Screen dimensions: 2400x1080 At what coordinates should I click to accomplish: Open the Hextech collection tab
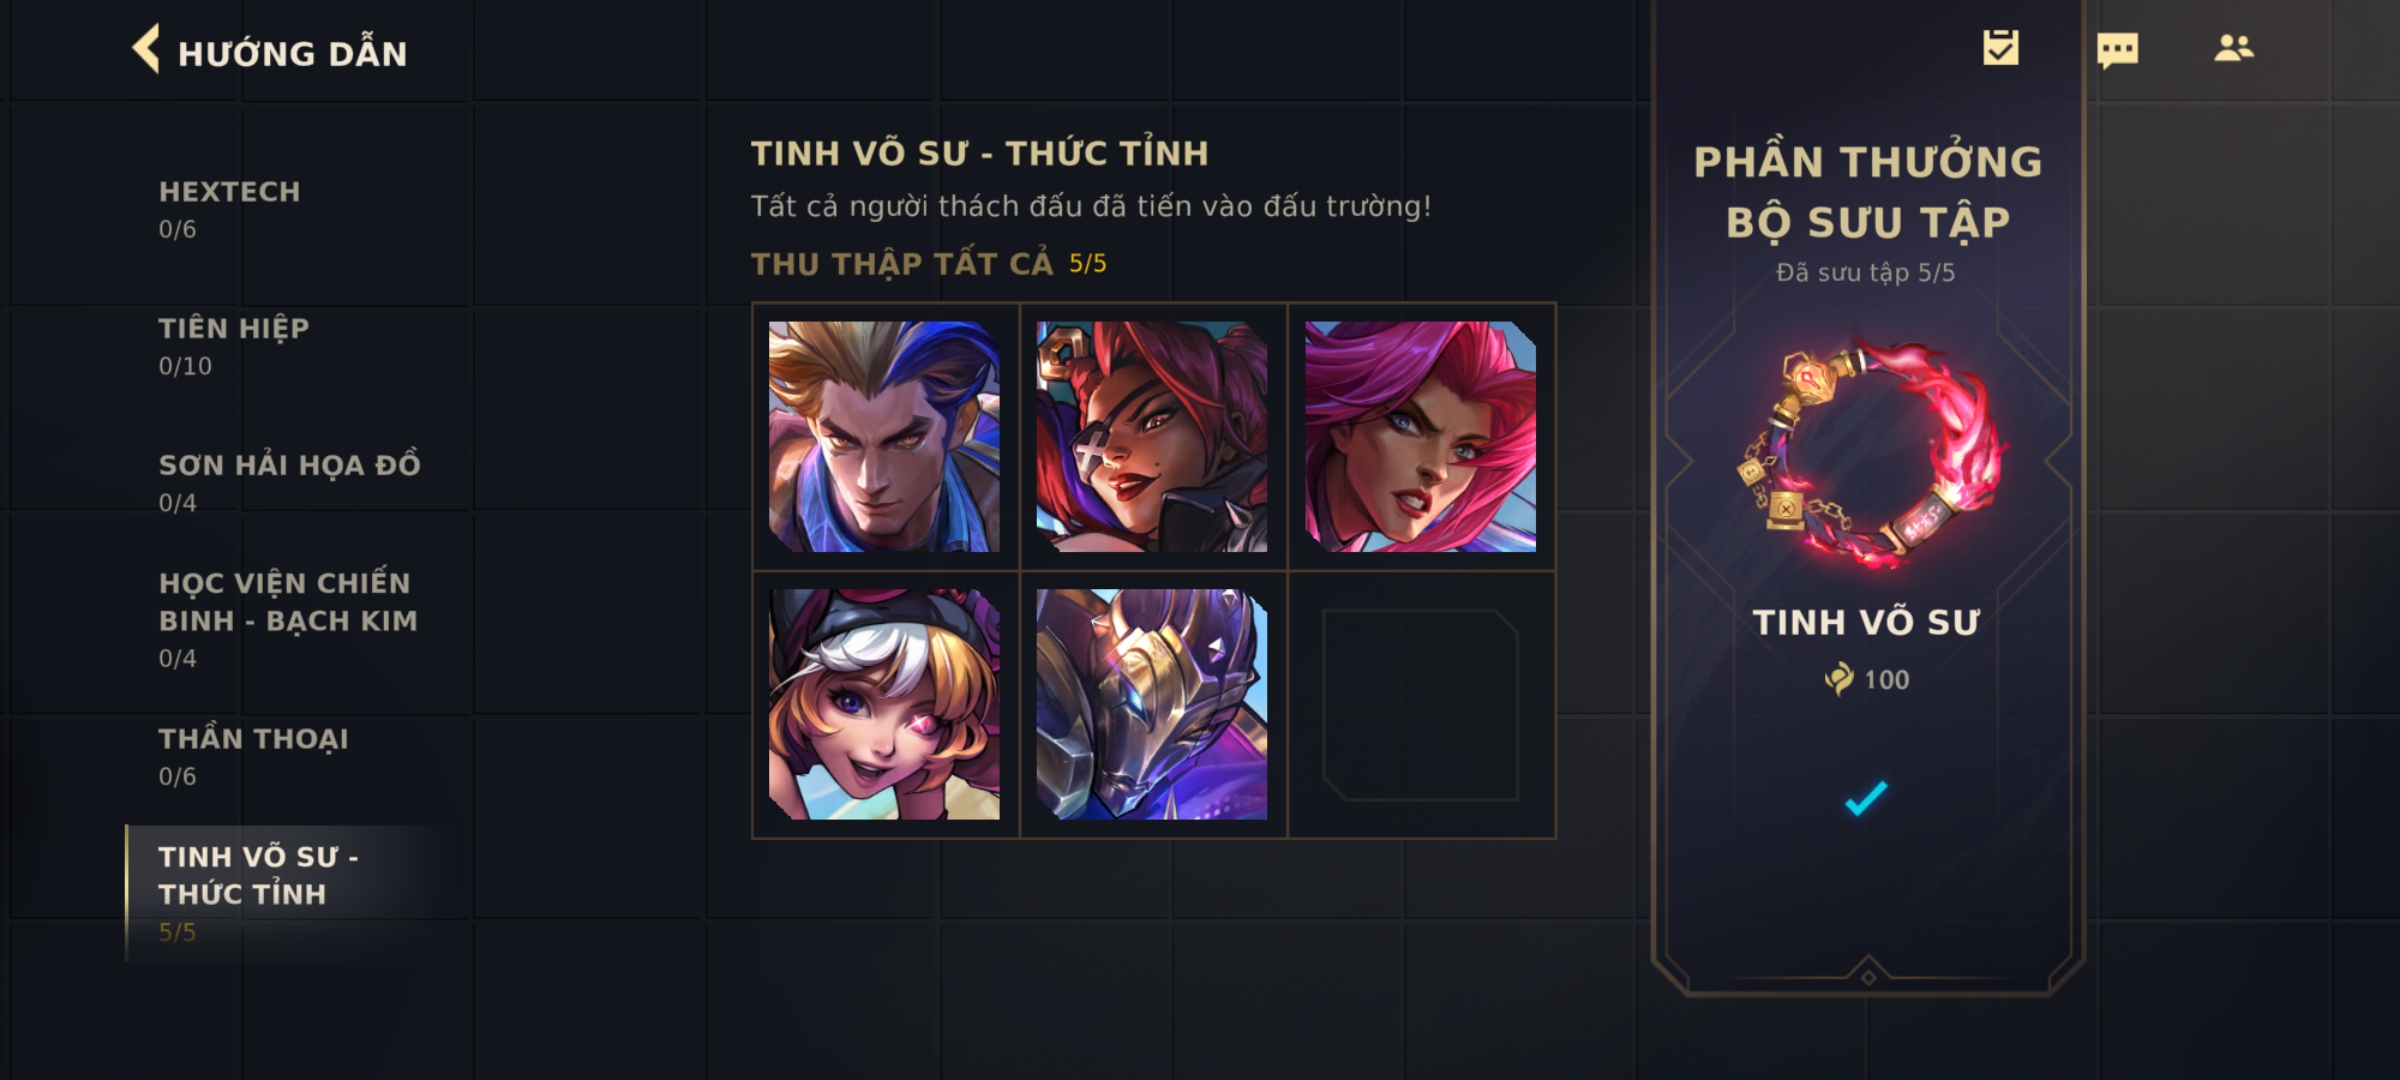tap(230, 209)
